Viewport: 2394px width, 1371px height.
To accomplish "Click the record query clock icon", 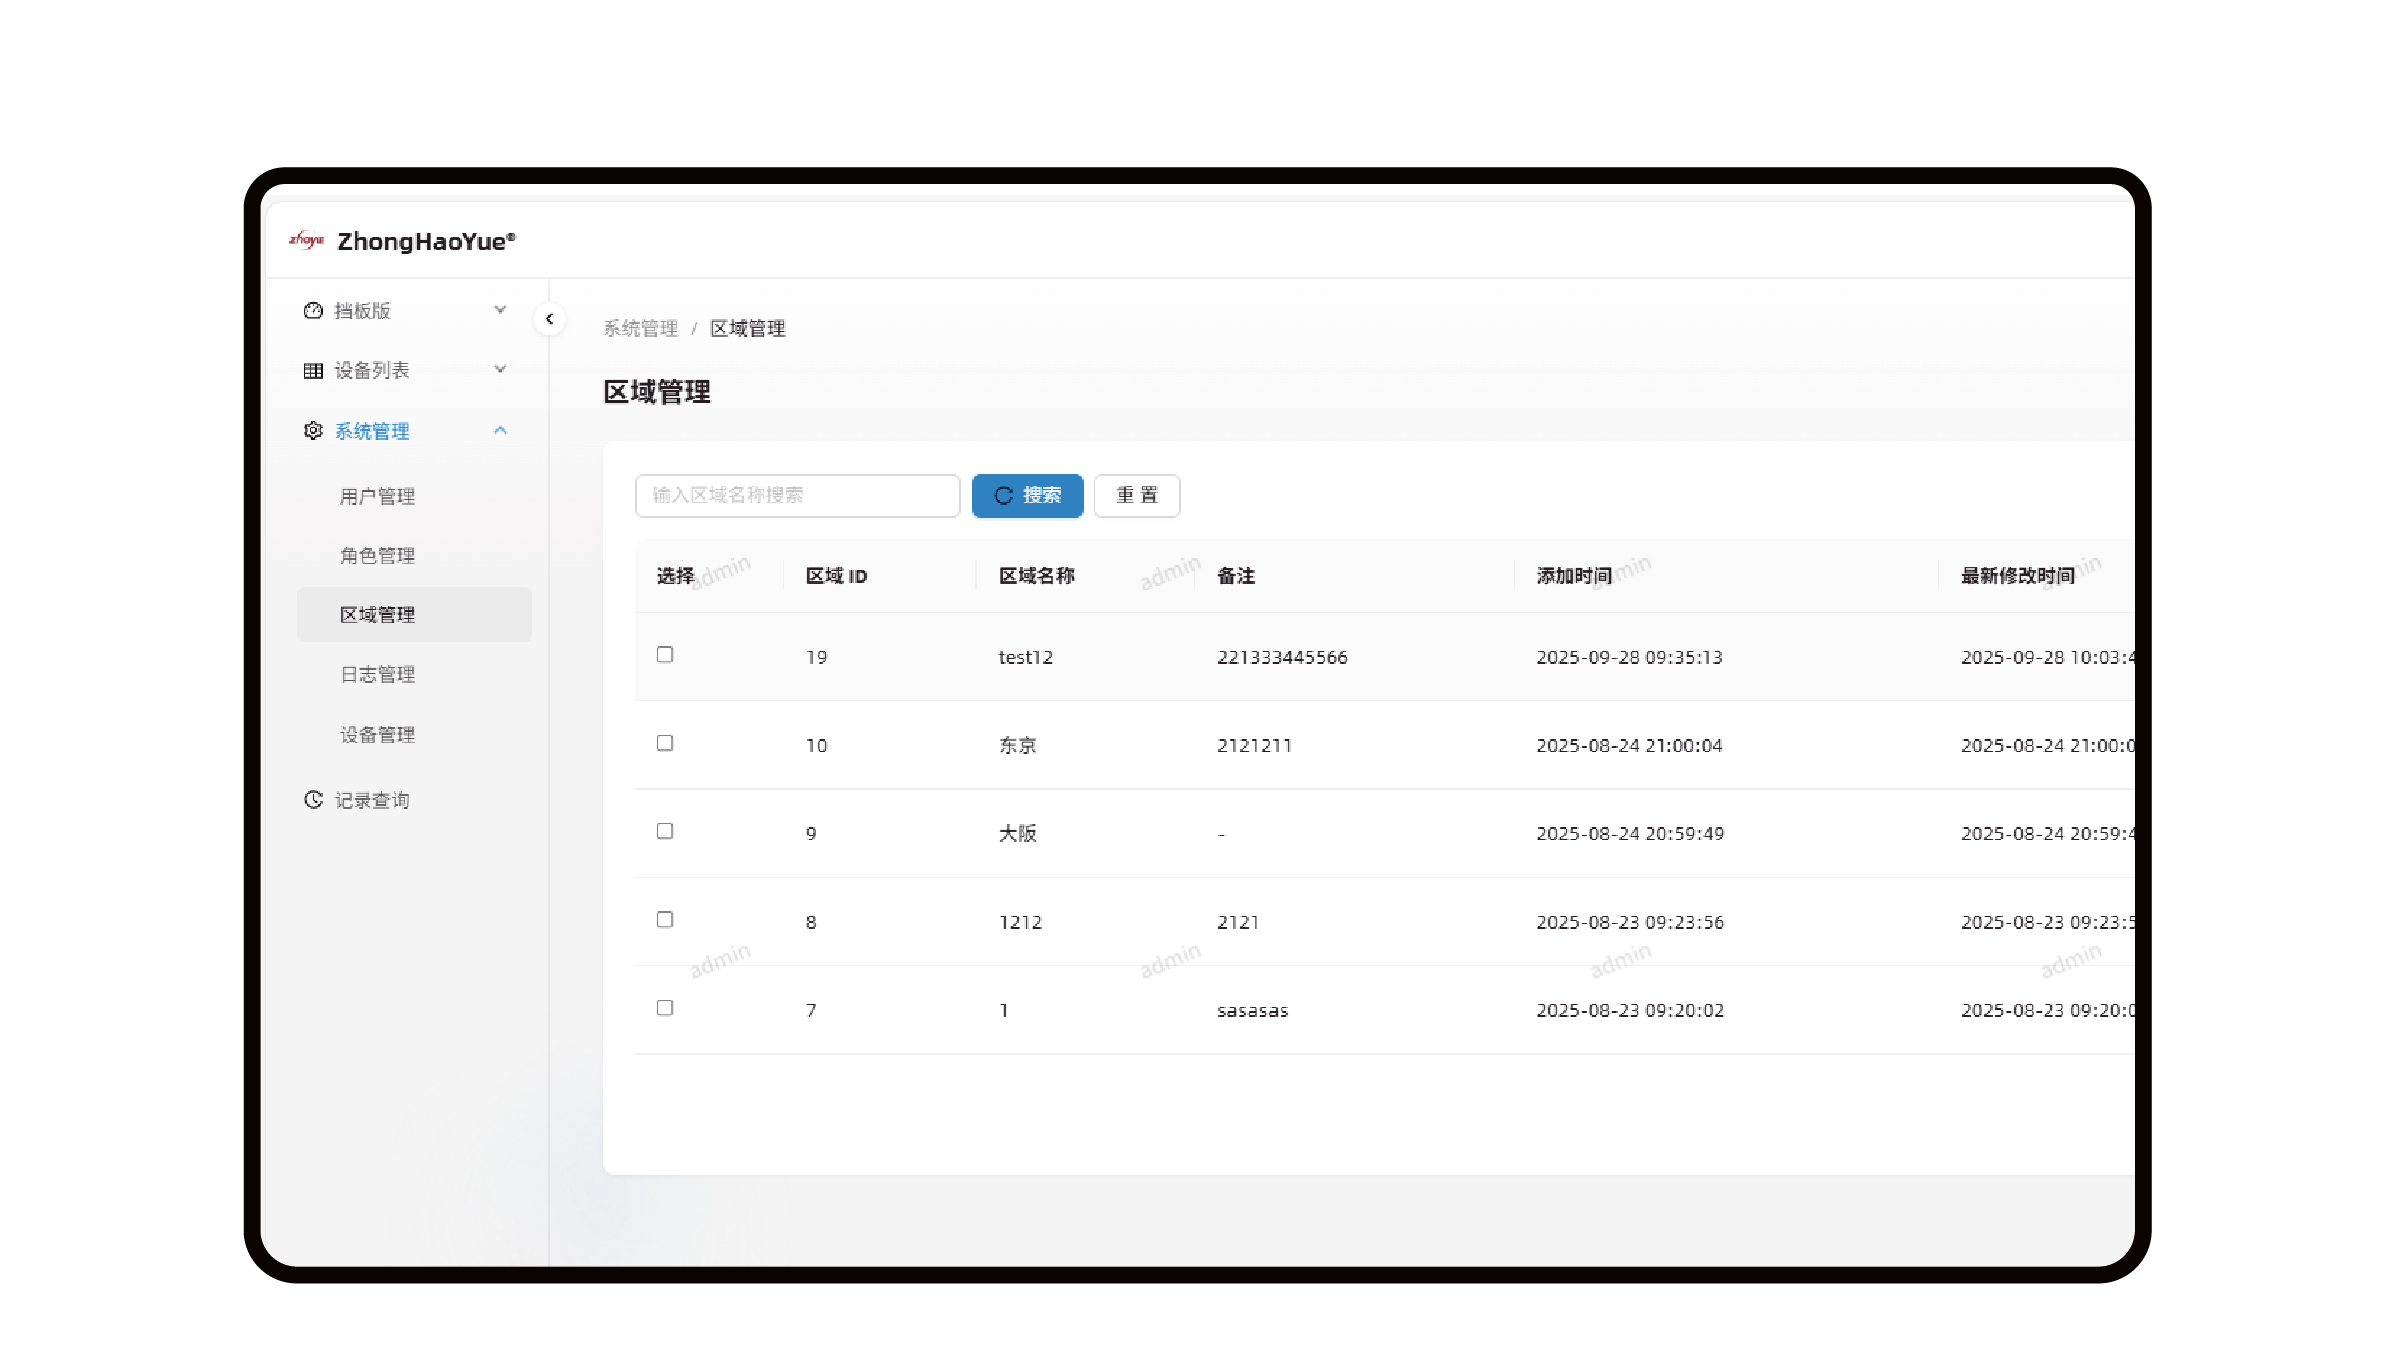I will tap(313, 800).
